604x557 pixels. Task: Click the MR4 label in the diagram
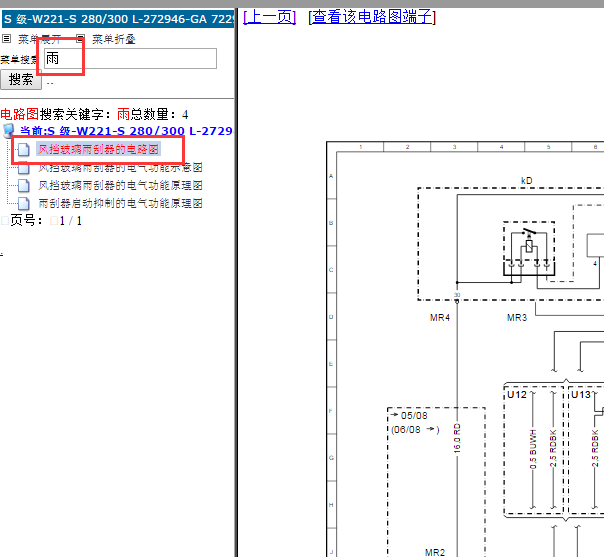[440, 317]
